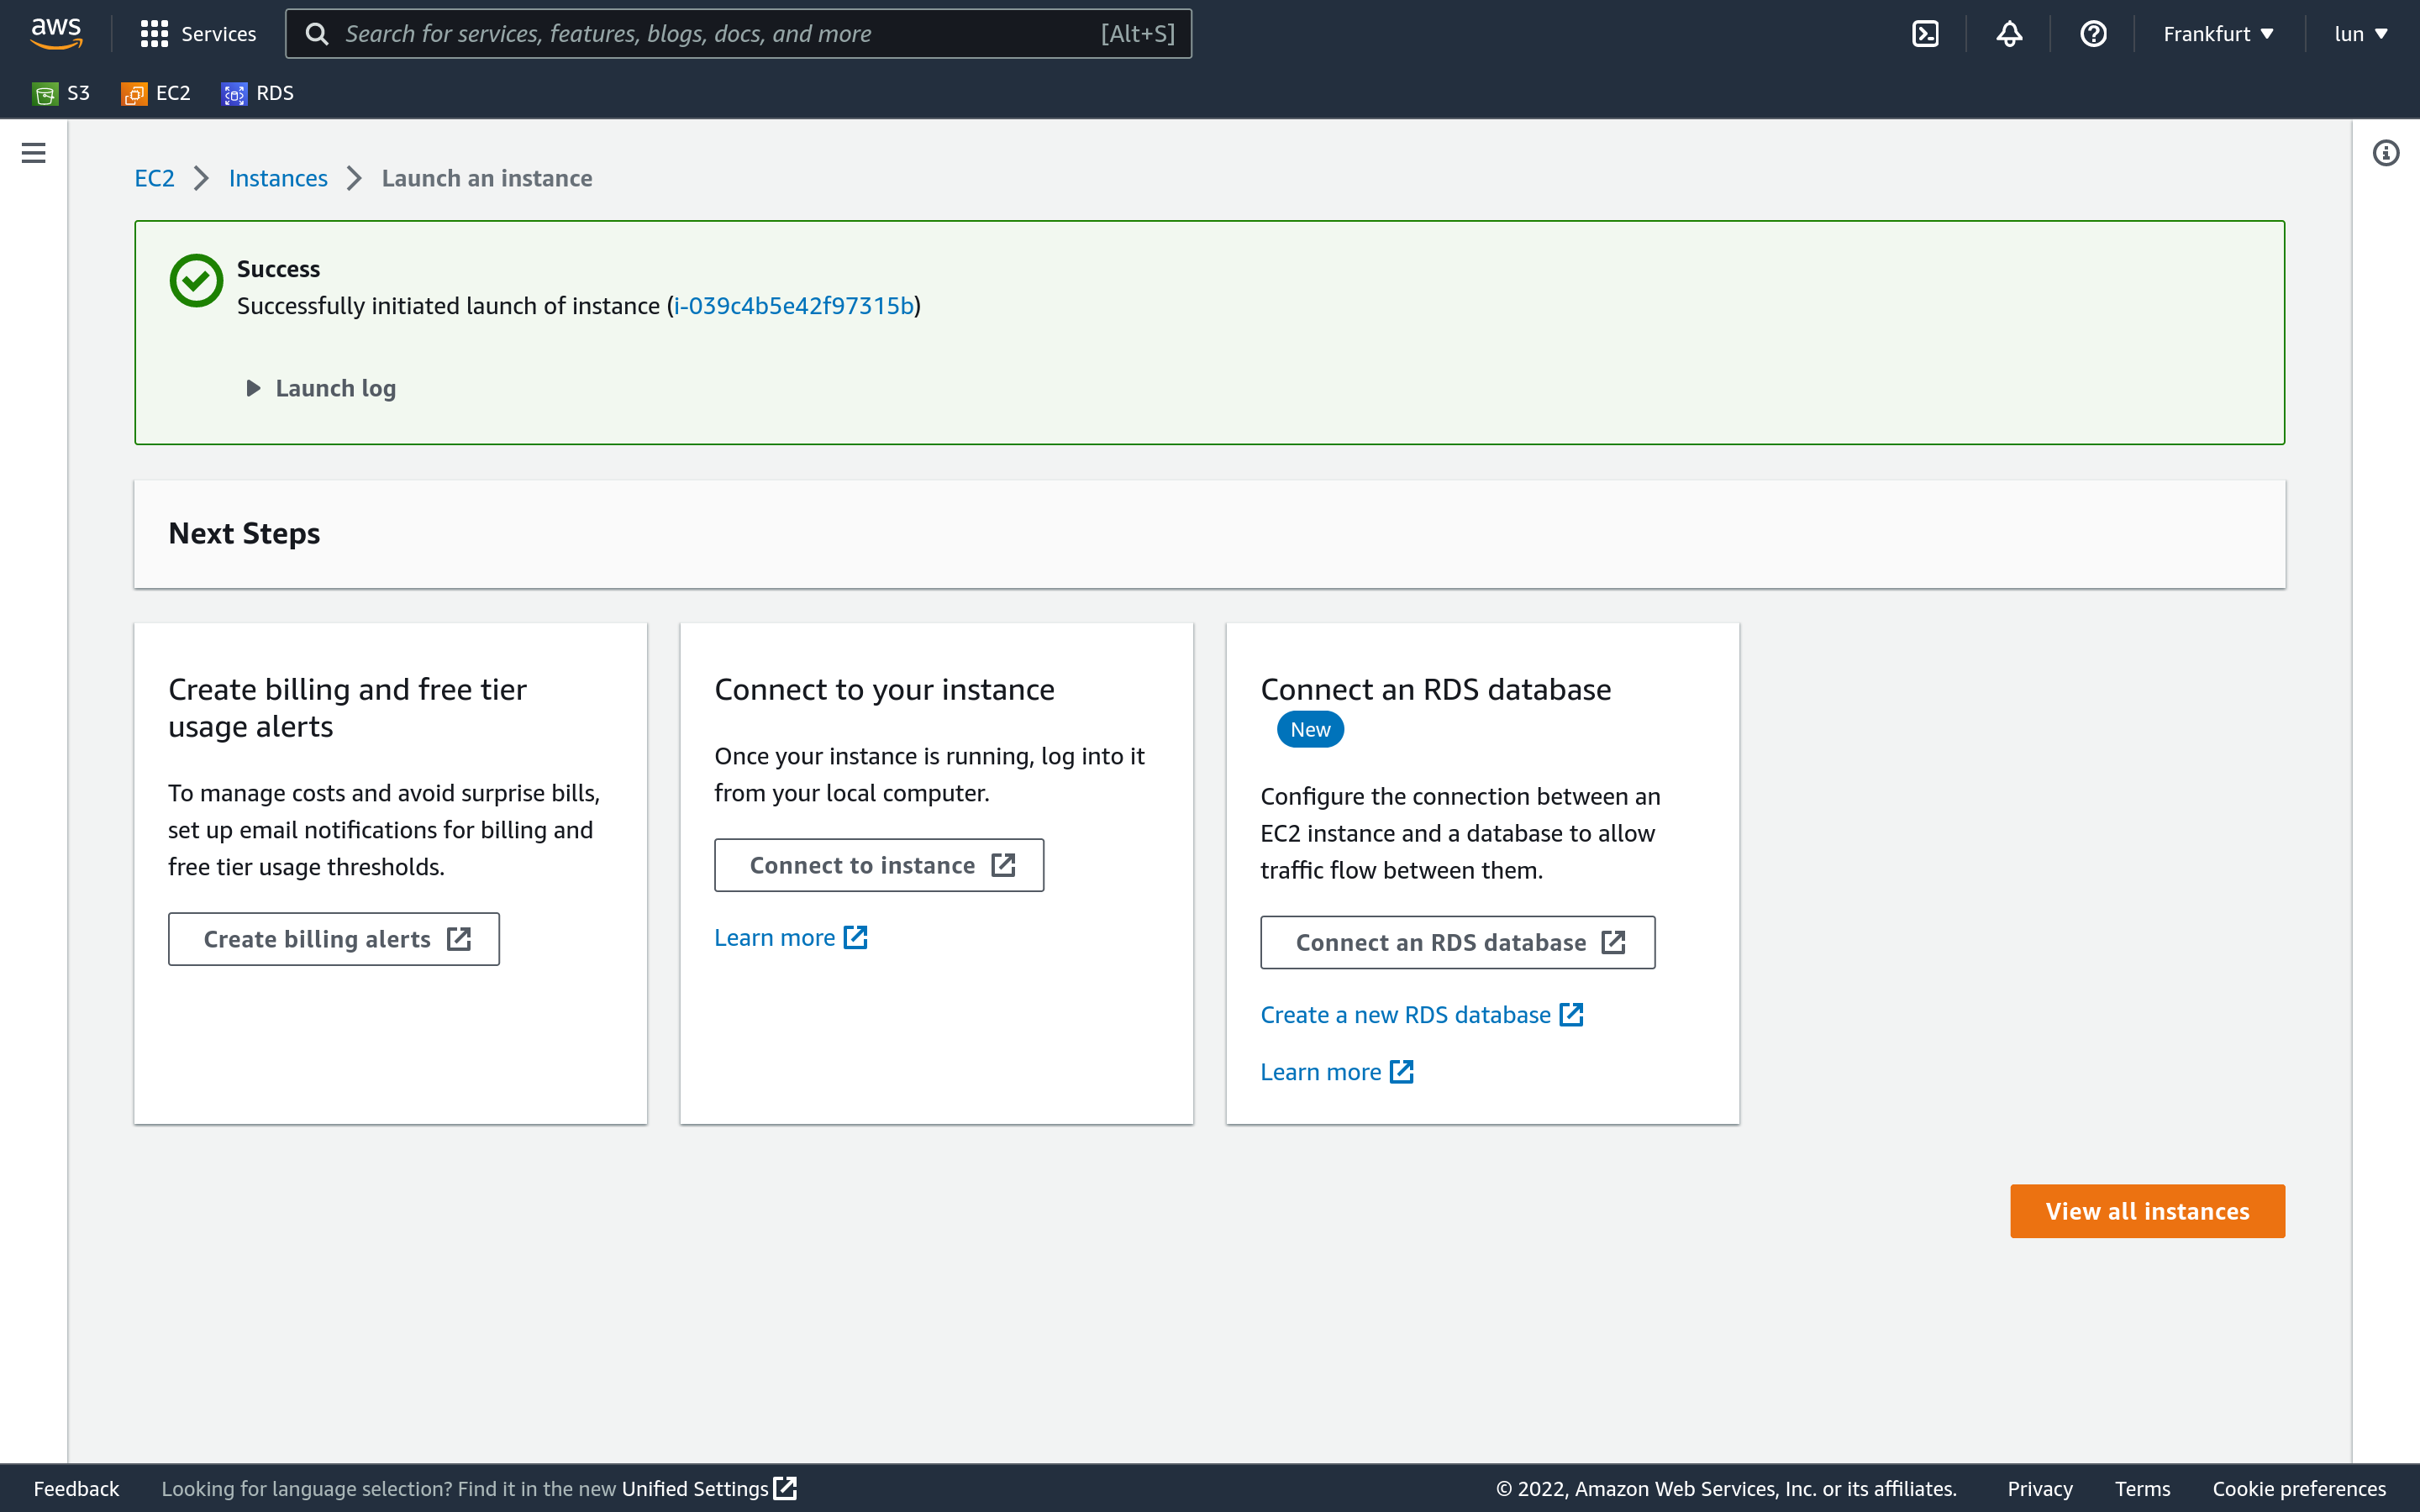Screen dimensions: 2420x1512
Task: Click the hamburger navigation menu
Action: click(33, 153)
